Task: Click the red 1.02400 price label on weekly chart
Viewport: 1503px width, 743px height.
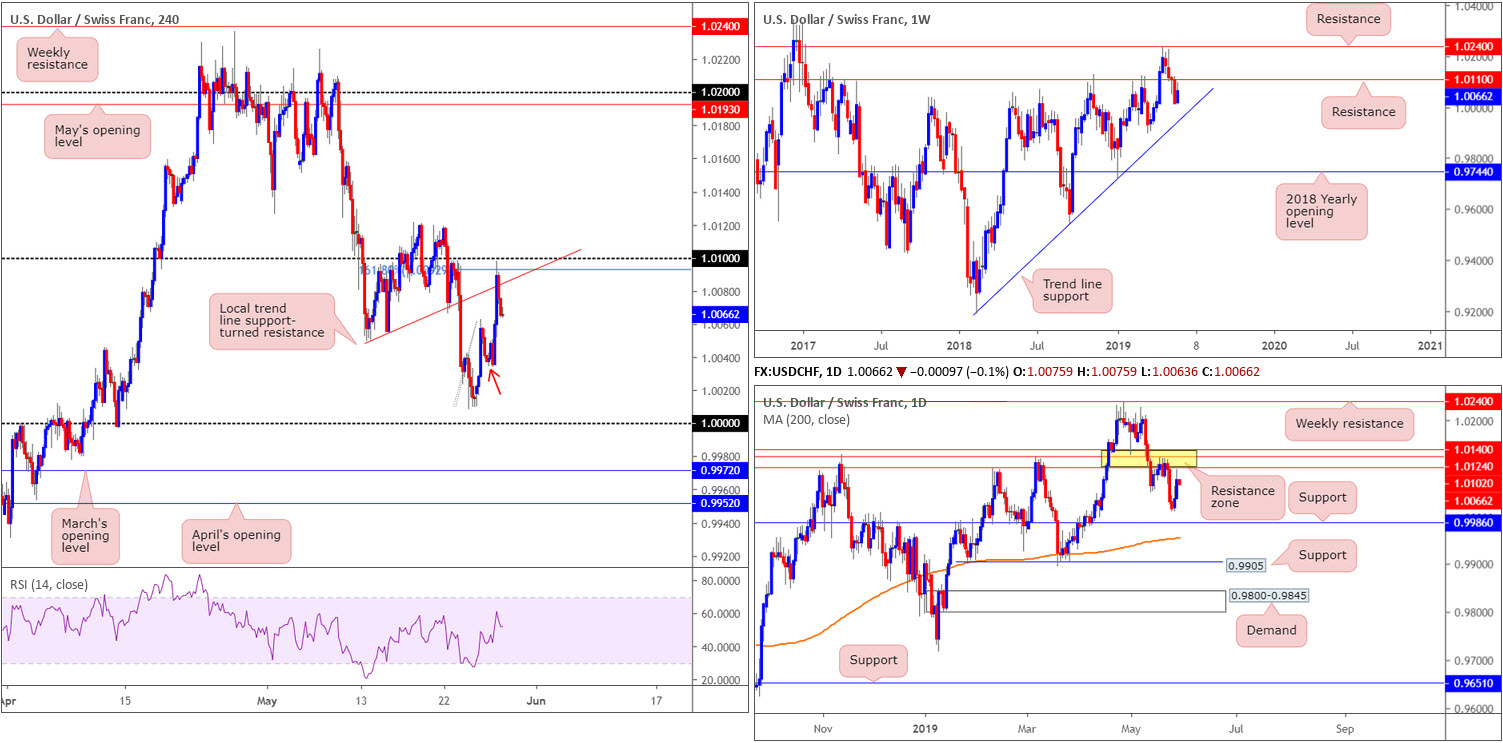Action: (1475, 46)
